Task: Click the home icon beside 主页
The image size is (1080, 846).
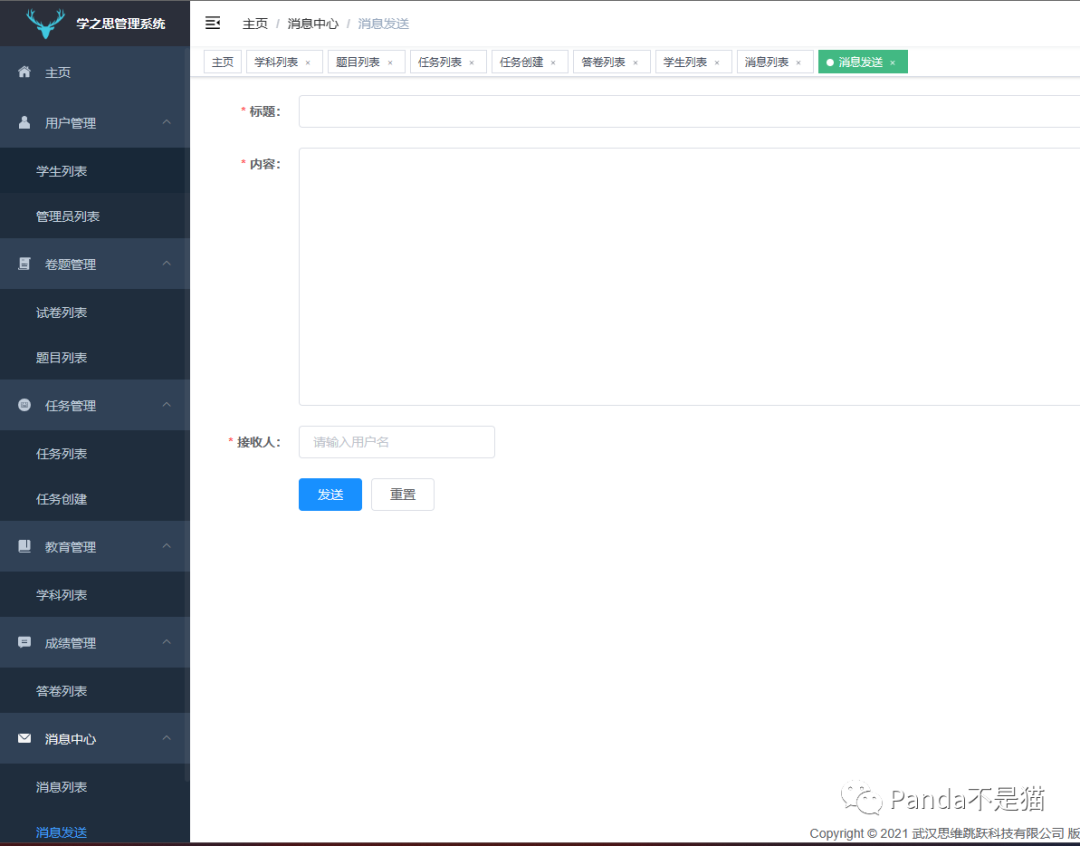Action: click(25, 72)
